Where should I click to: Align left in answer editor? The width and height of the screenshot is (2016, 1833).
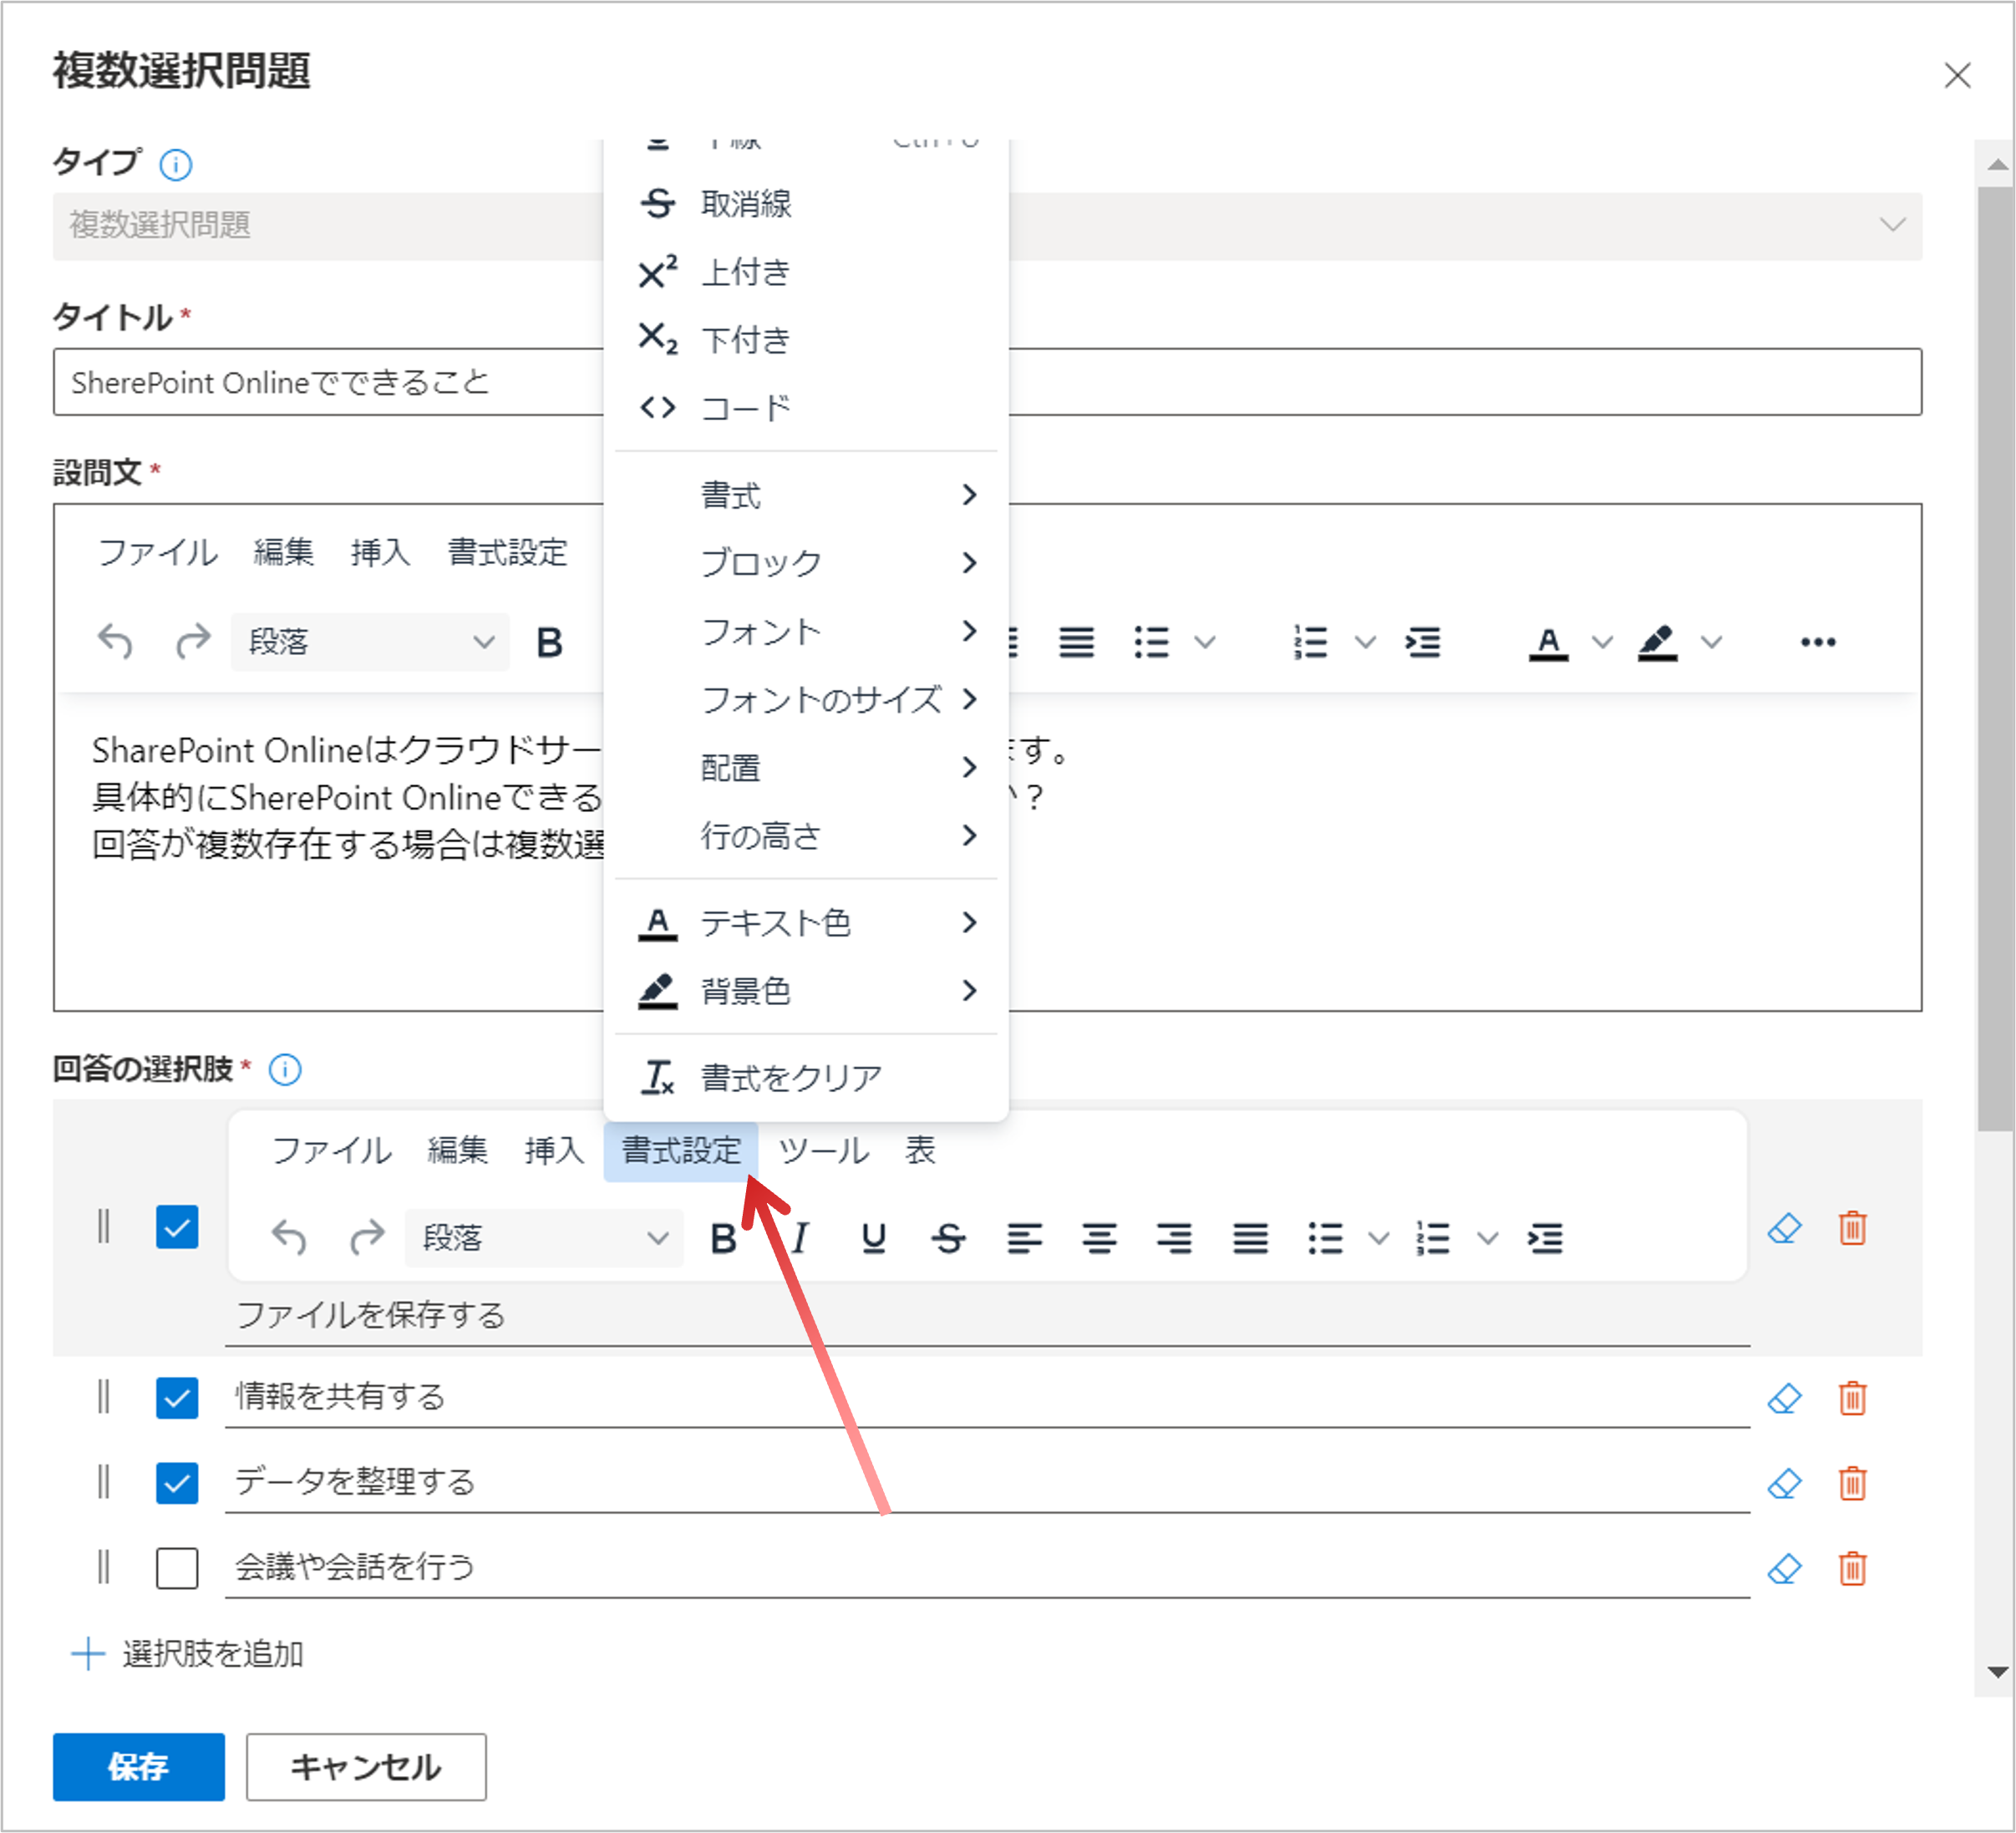(x=1024, y=1239)
